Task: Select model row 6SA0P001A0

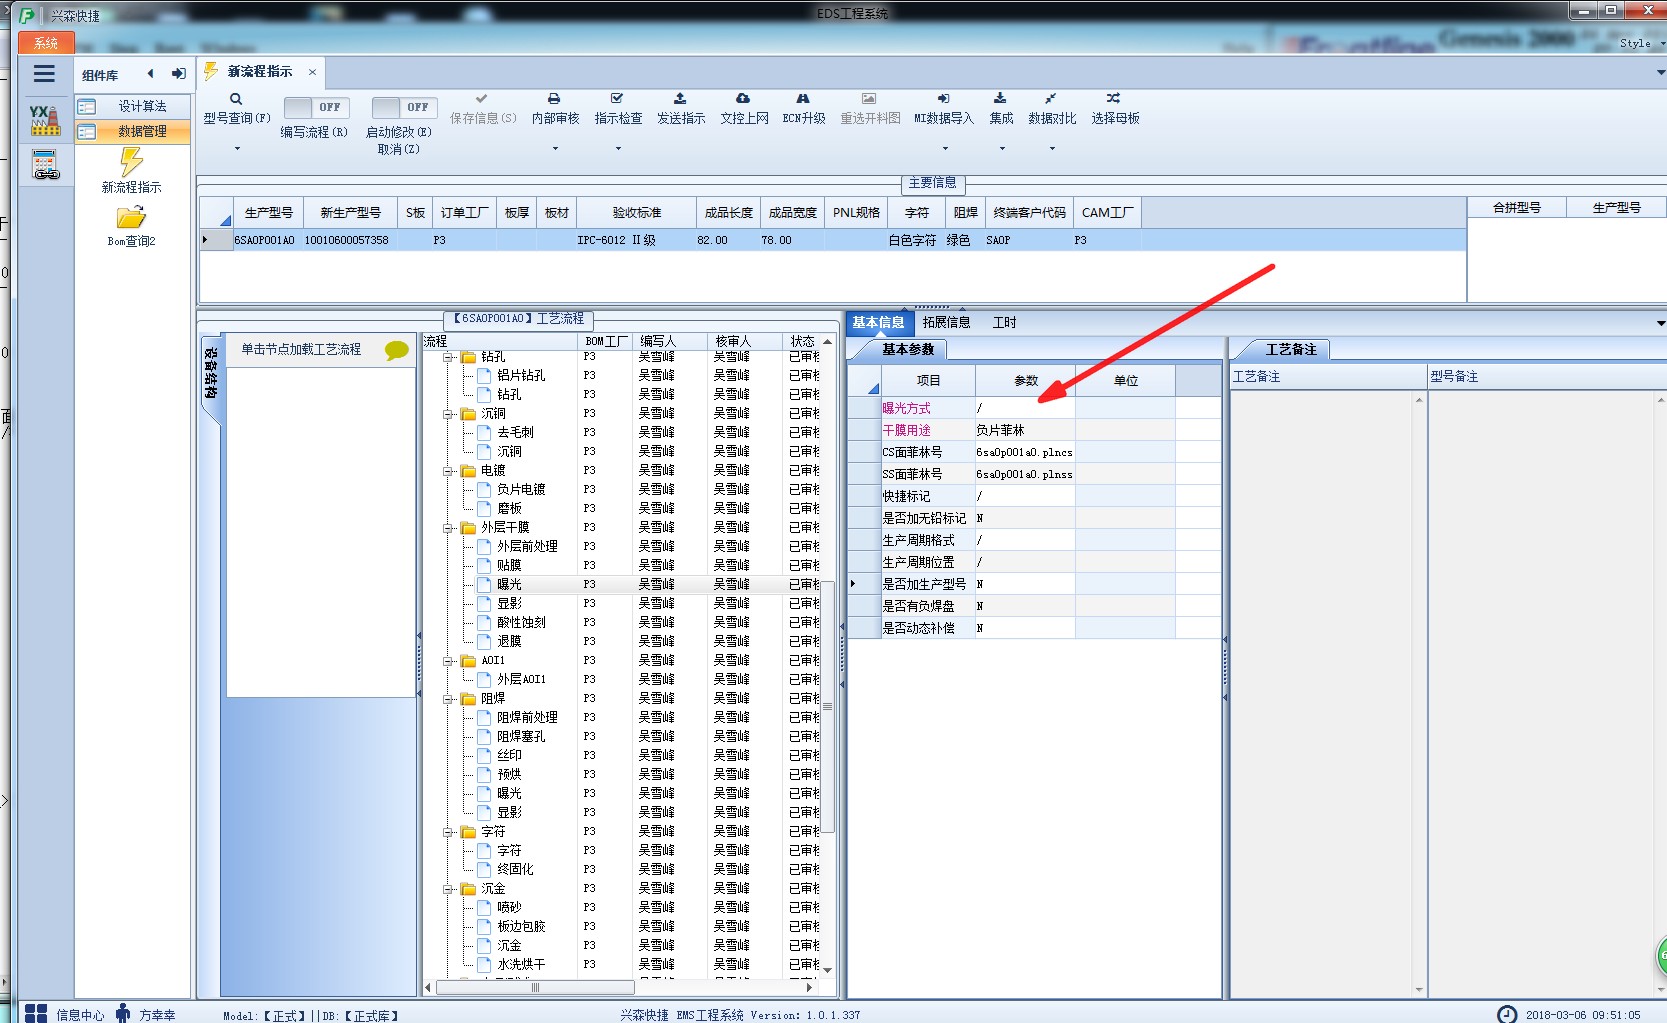Action: point(833,240)
